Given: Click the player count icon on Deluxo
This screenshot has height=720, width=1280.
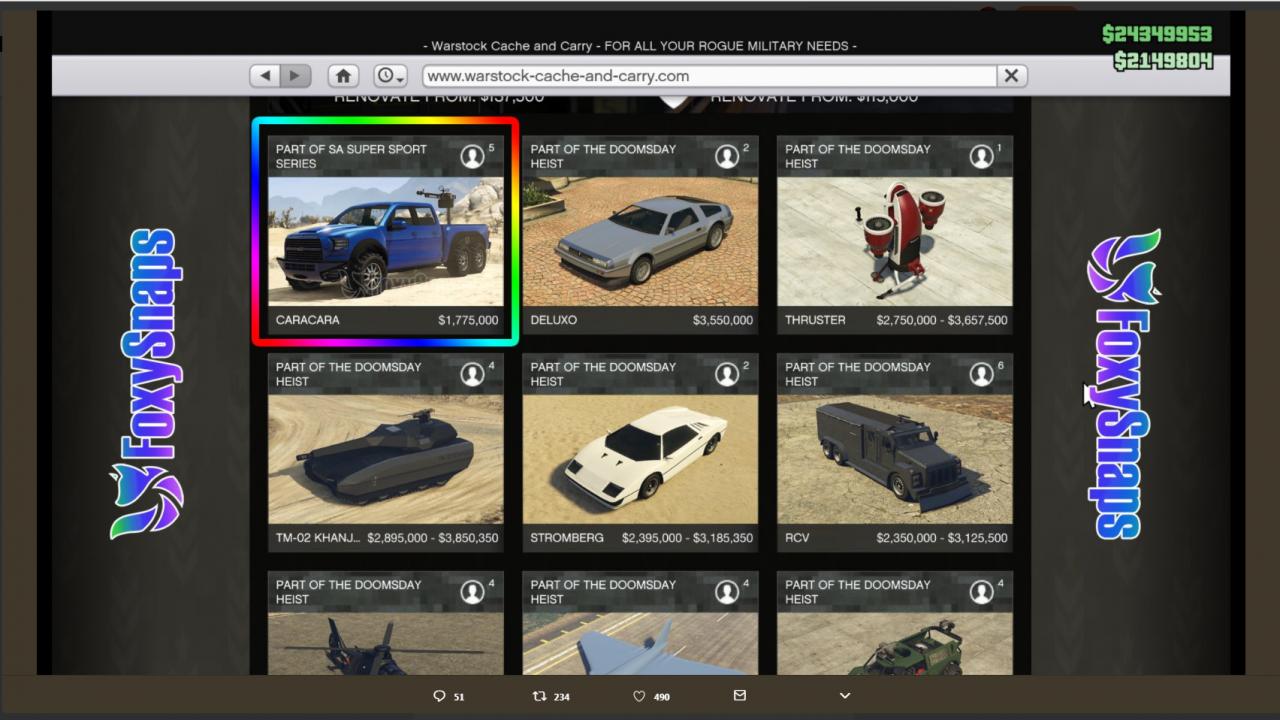Looking at the screenshot, I should (x=727, y=156).
